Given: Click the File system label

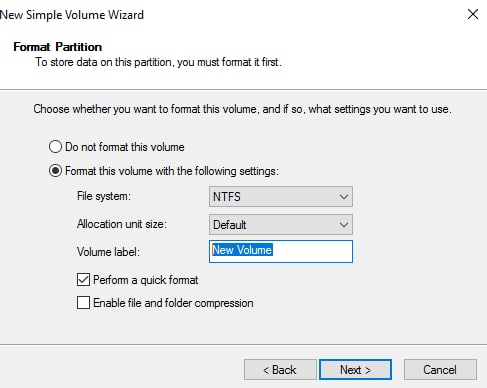Looking at the screenshot, I should [x=104, y=196].
